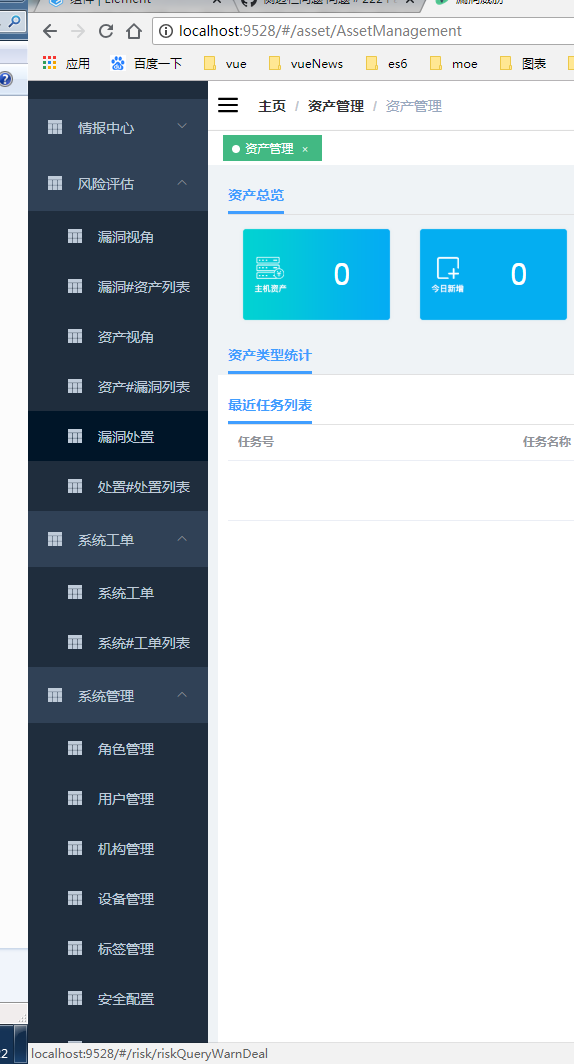Go to 主页 via the breadcrumb
This screenshot has height=1064, width=574.
tap(272, 106)
